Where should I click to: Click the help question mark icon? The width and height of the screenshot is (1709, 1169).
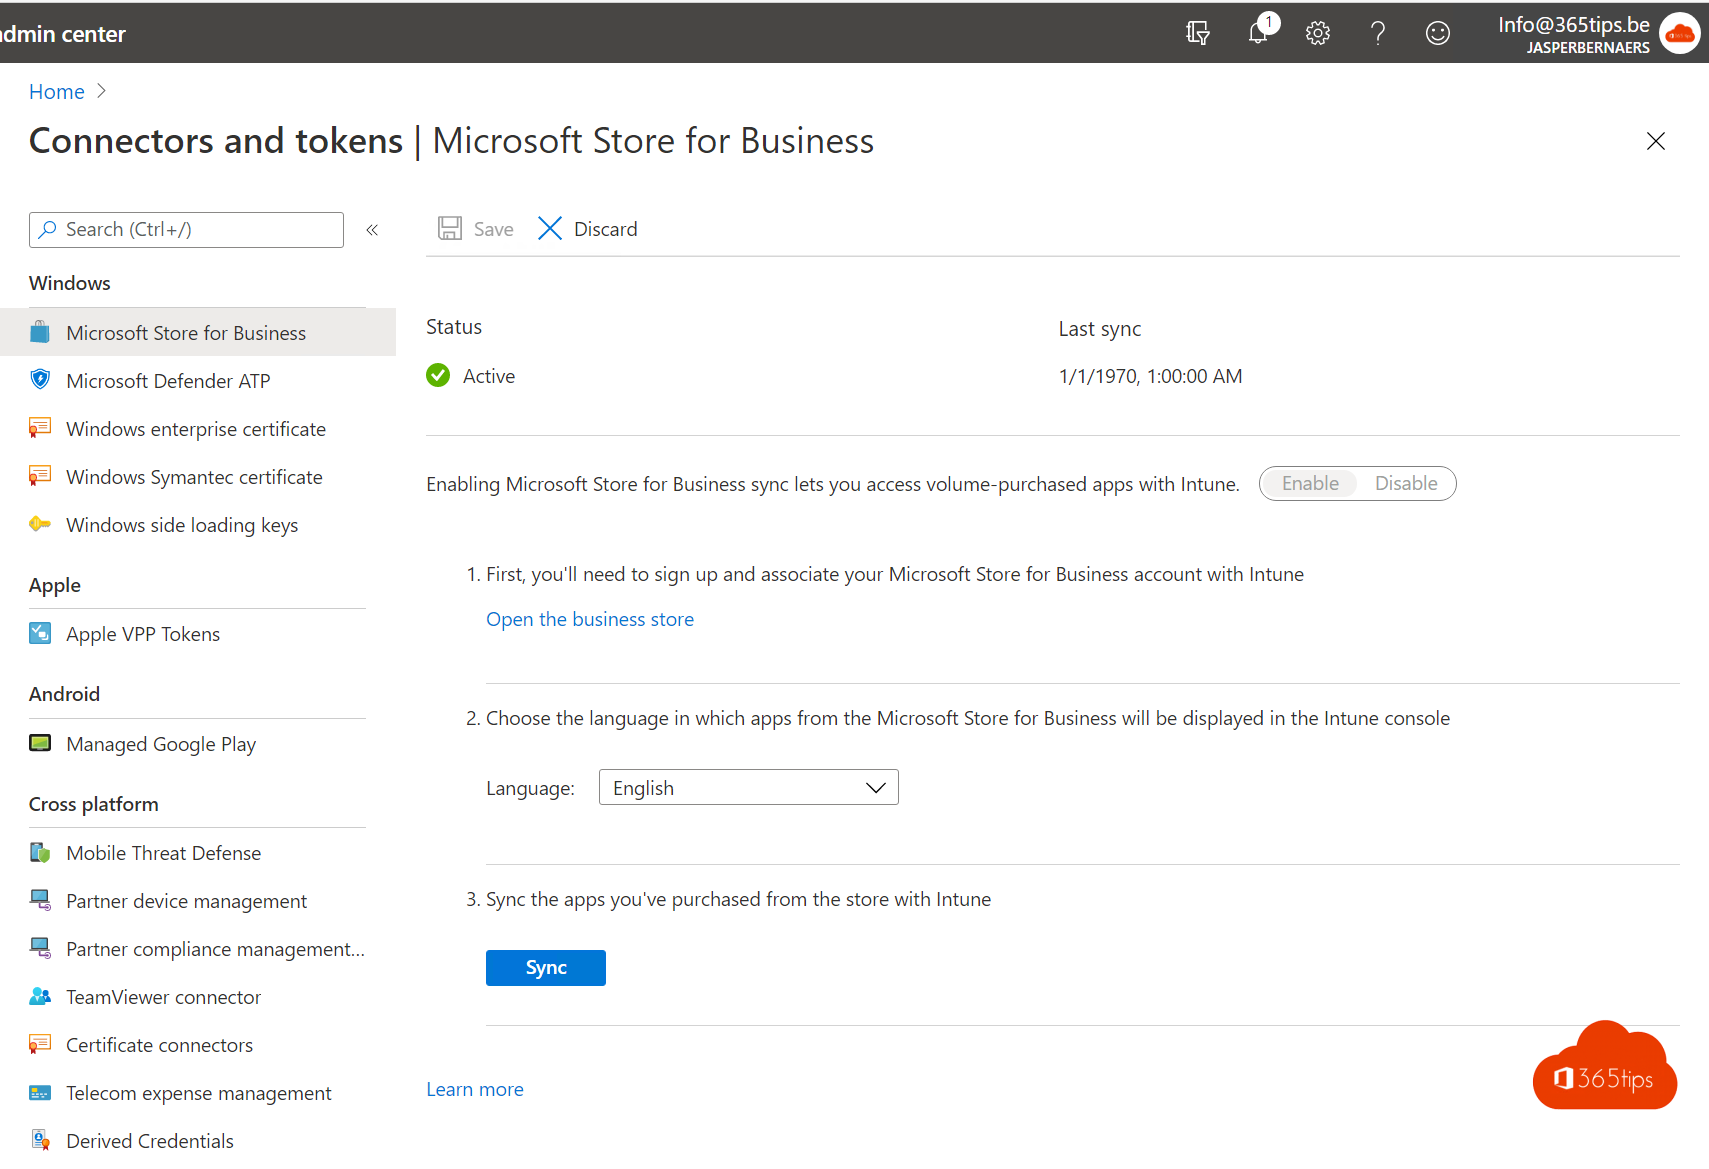(1377, 32)
